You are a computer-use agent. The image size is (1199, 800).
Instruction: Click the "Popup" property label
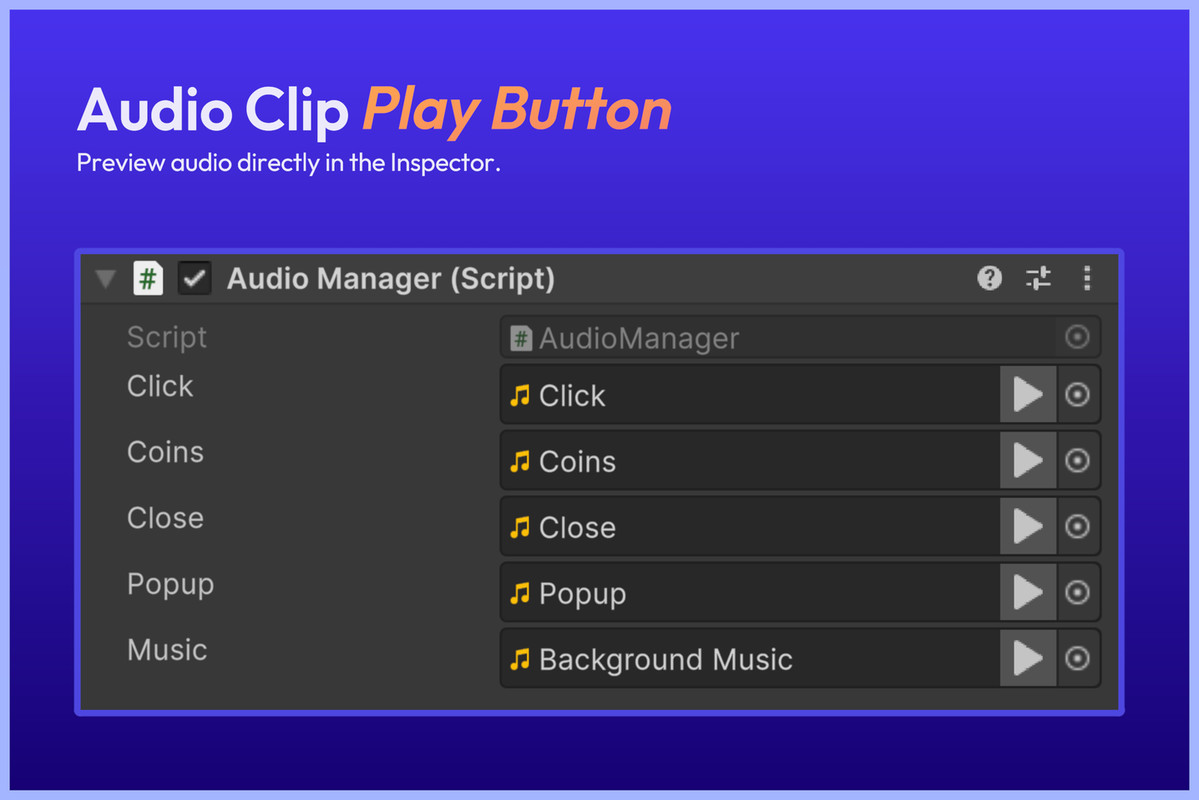coord(171,585)
